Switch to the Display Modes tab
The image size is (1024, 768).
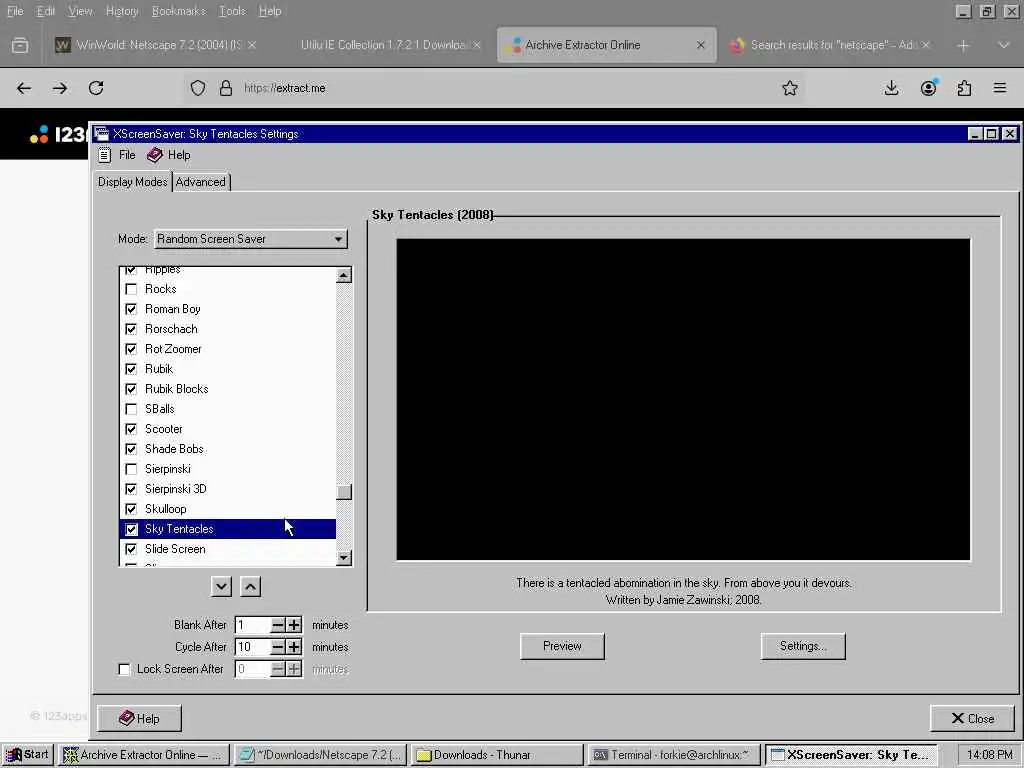tap(133, 182)
